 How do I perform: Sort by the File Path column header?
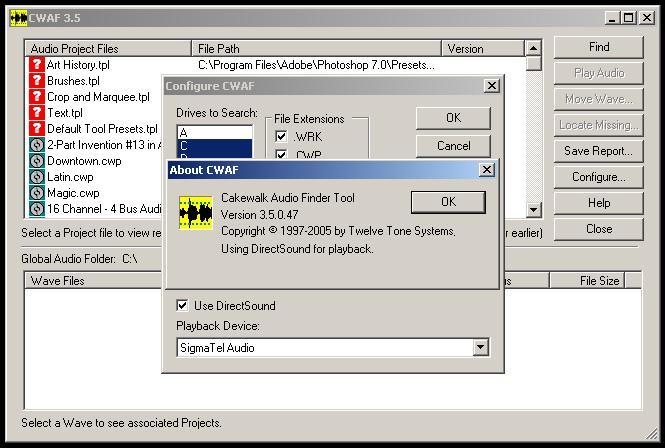316,49
